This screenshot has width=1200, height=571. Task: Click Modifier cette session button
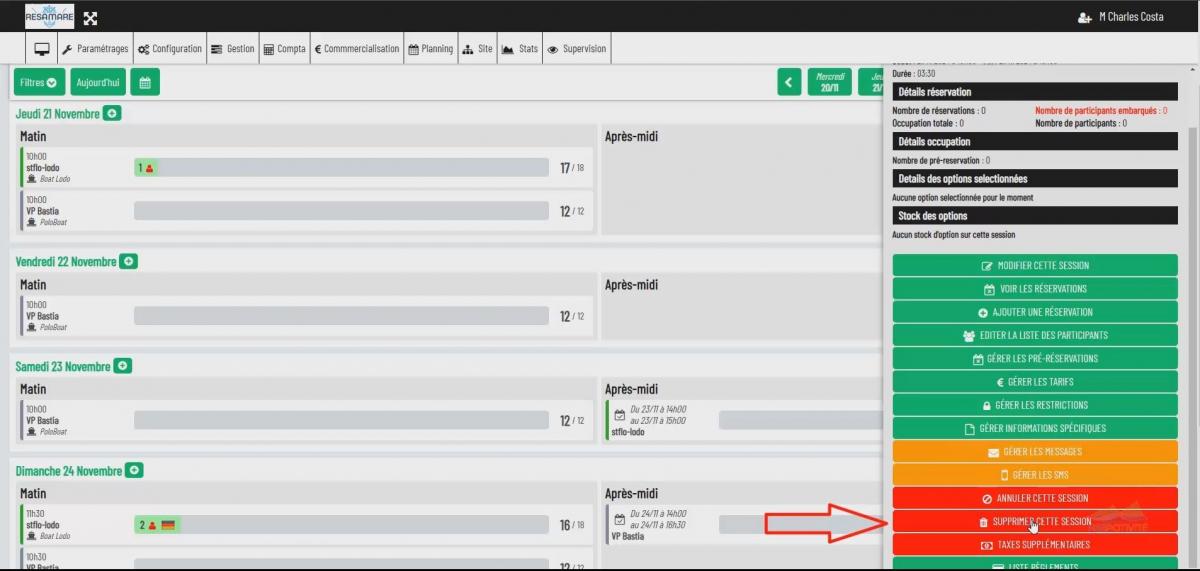pyautogui.click(x=1035, y=265)
